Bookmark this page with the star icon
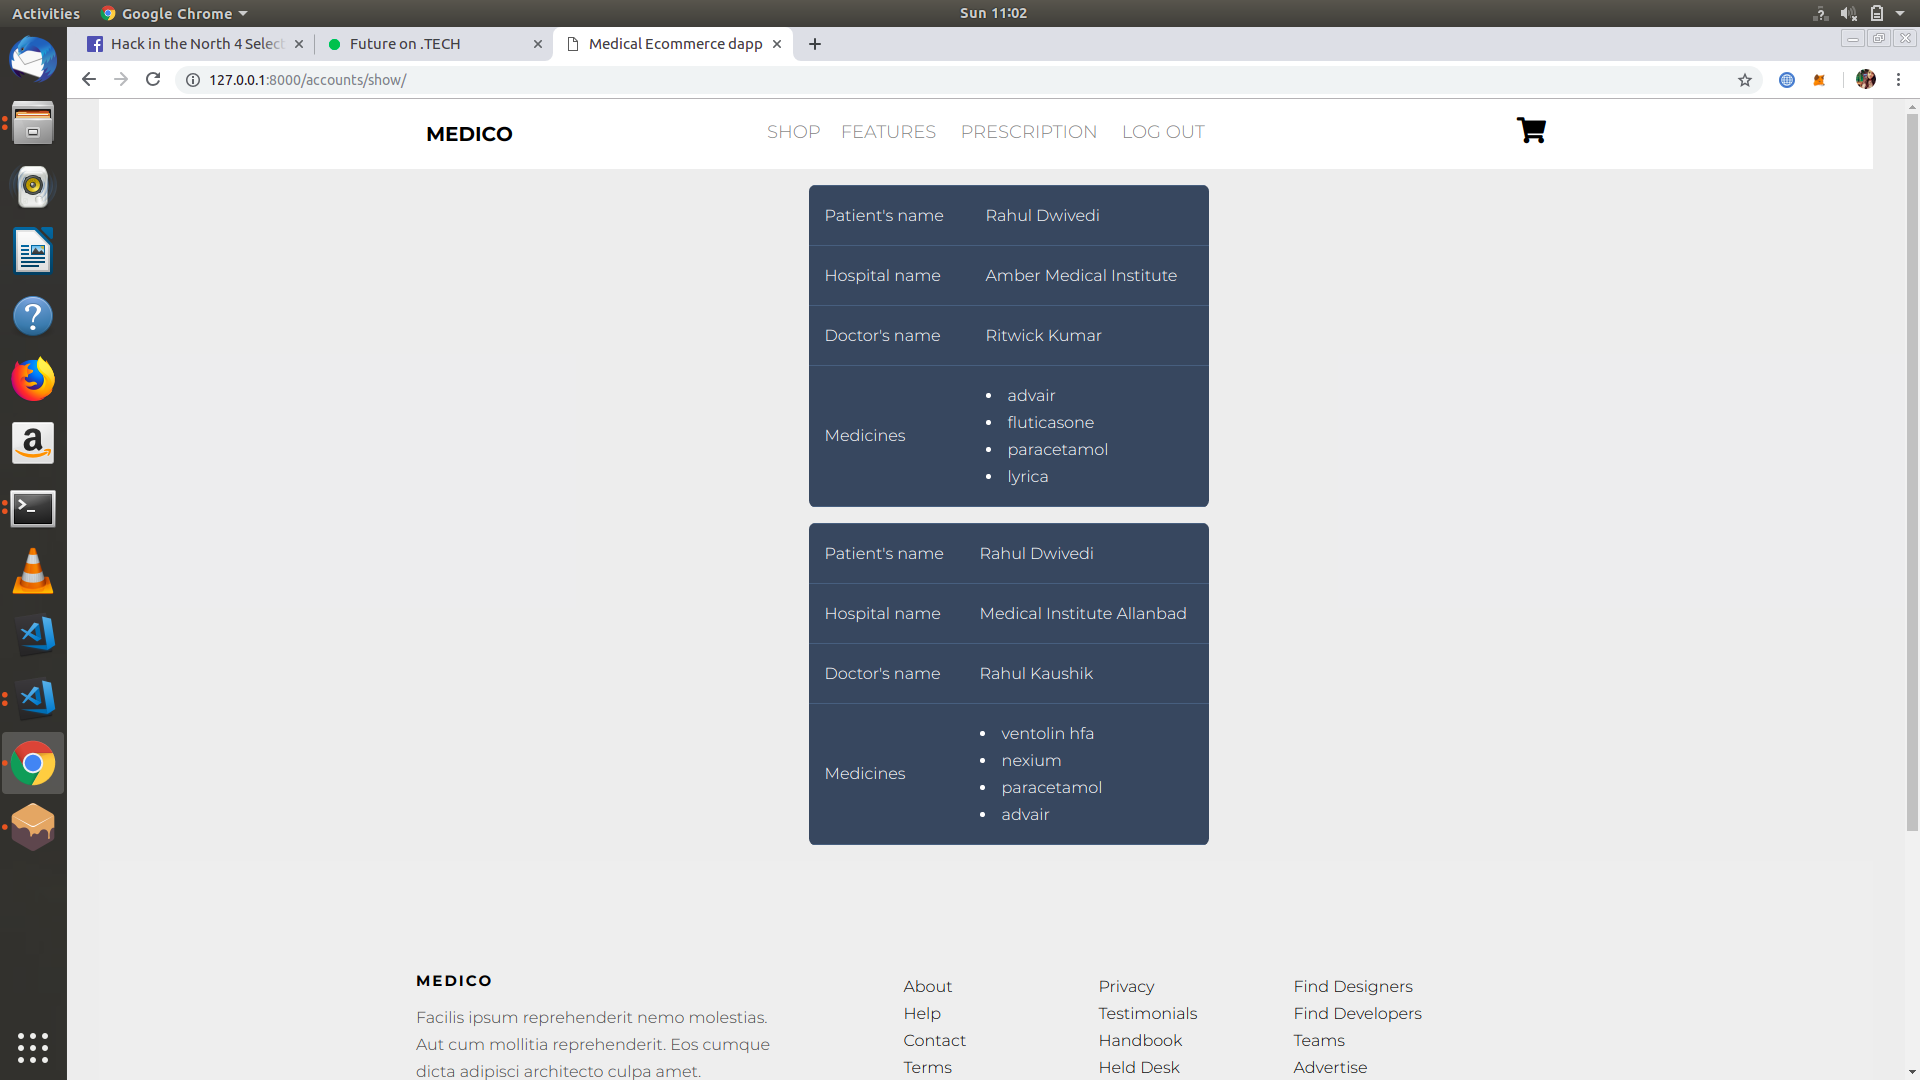Image resolution: width=1920 pixels, height=1080 pixels. (x=1744, y=80)
